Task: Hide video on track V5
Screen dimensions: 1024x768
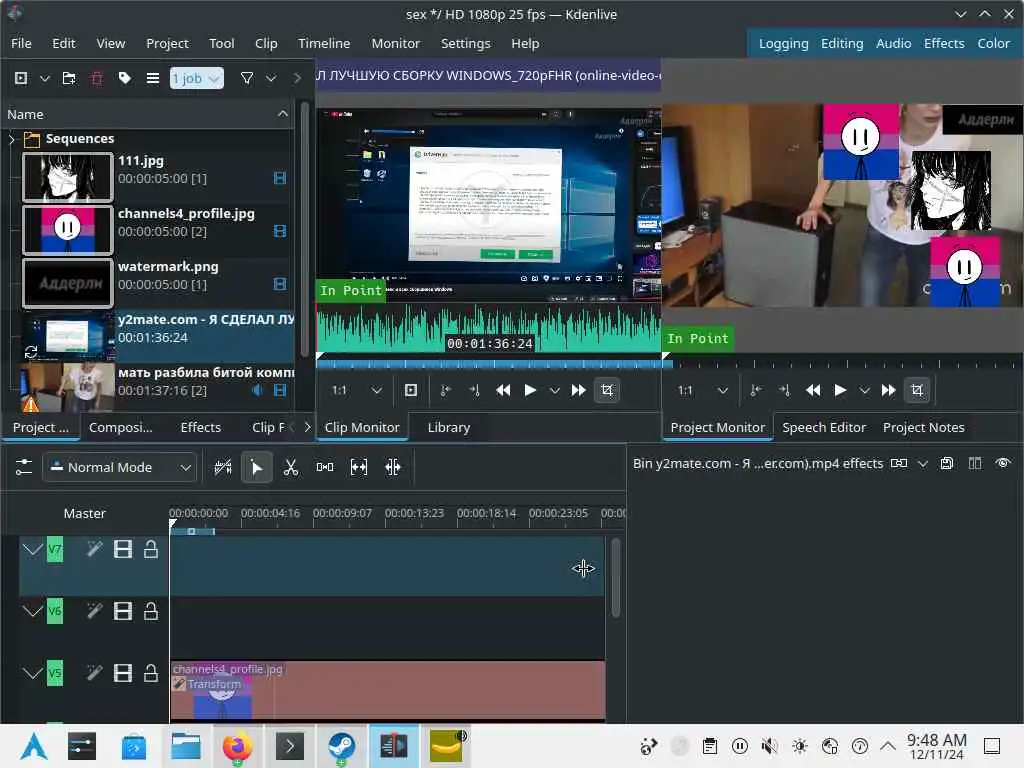Action: tap(123, 673)
